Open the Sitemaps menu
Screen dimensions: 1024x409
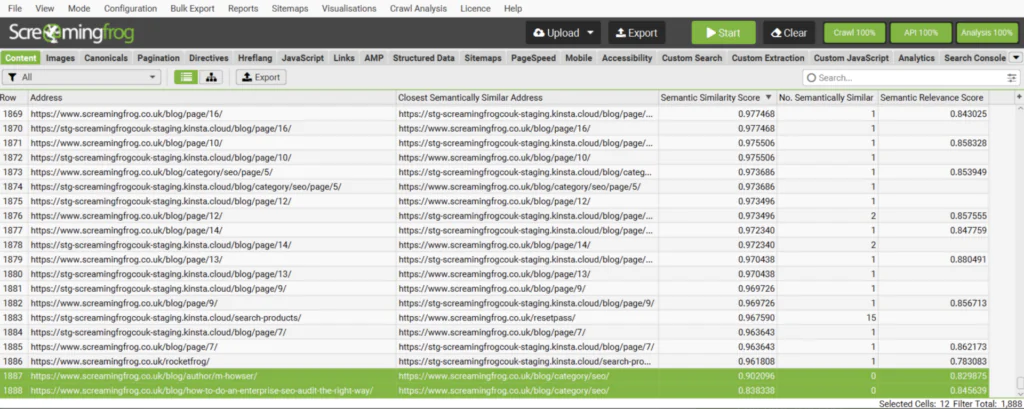click(290, 8)
